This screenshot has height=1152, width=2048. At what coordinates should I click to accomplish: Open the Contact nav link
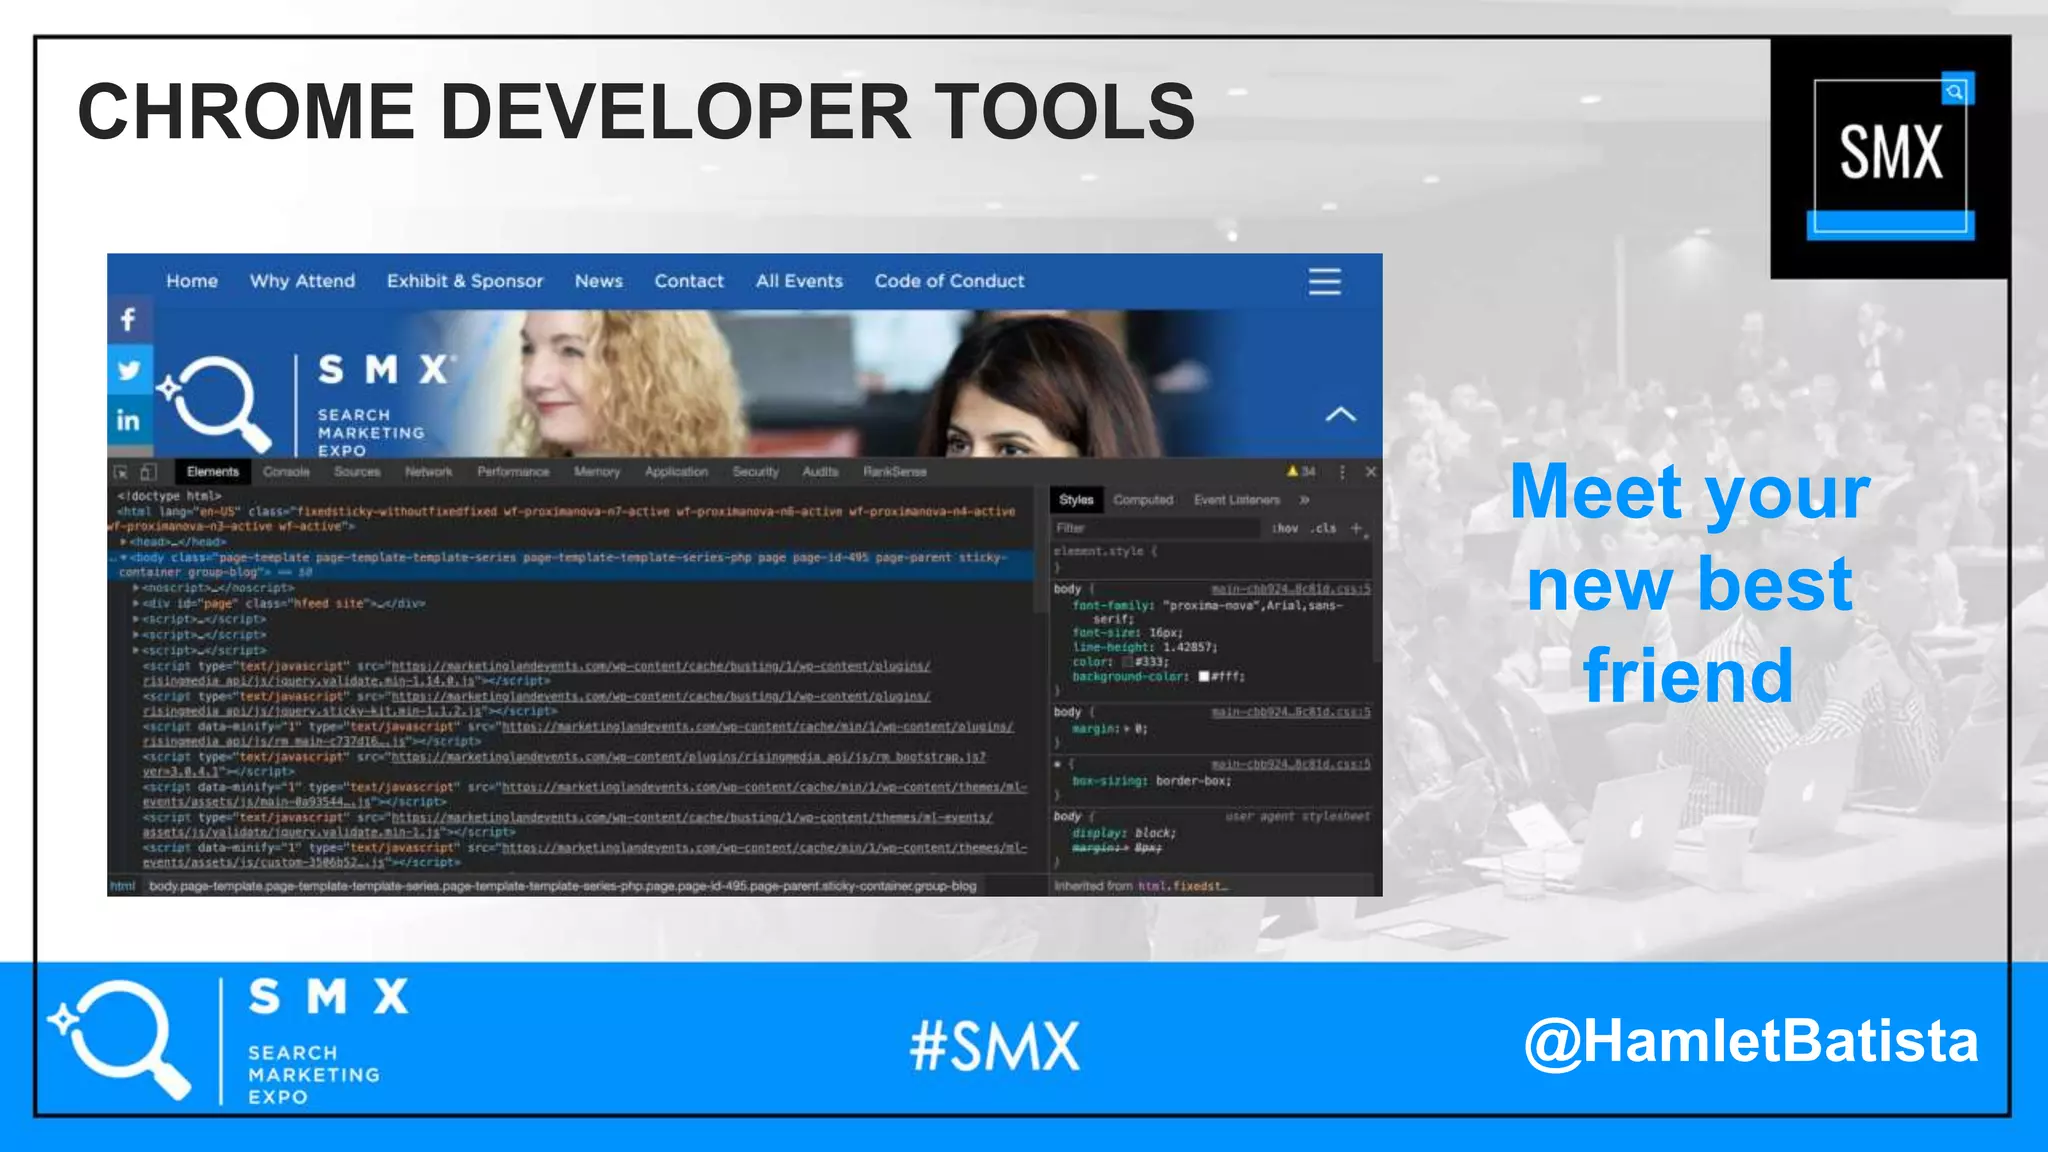[x=689, y=281]
